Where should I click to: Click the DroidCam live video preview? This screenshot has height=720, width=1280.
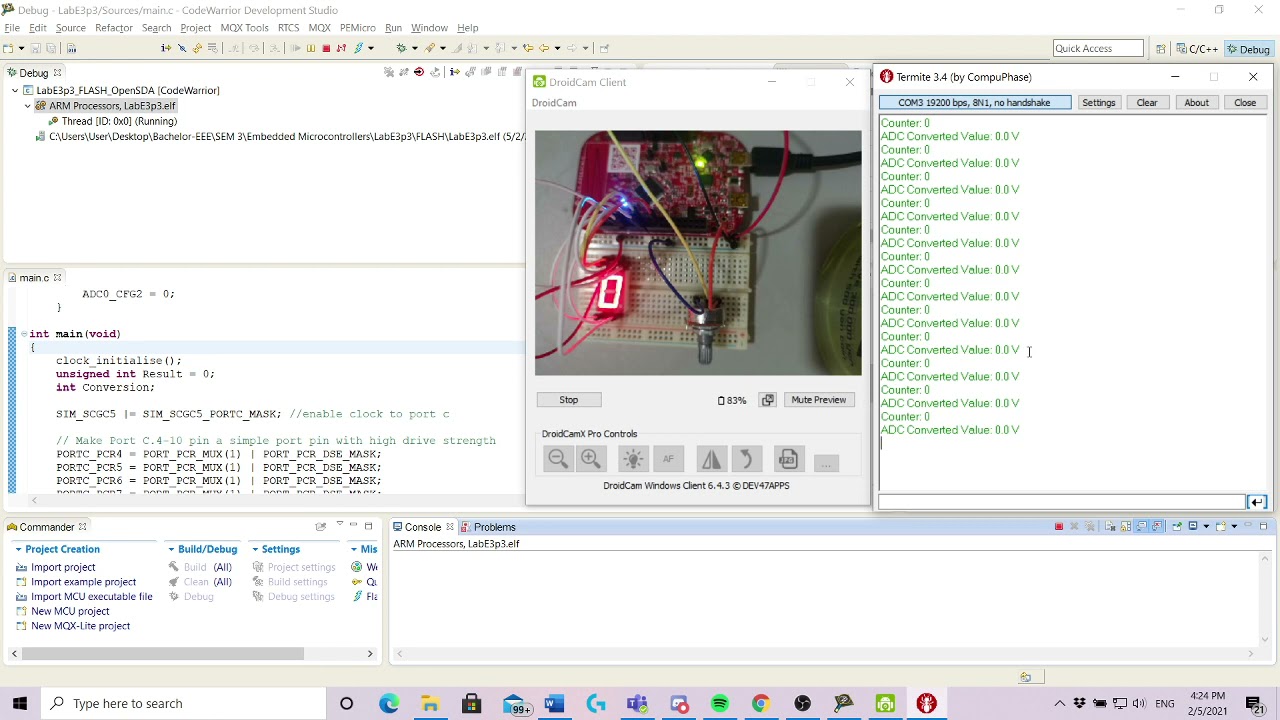coord(698,253)
